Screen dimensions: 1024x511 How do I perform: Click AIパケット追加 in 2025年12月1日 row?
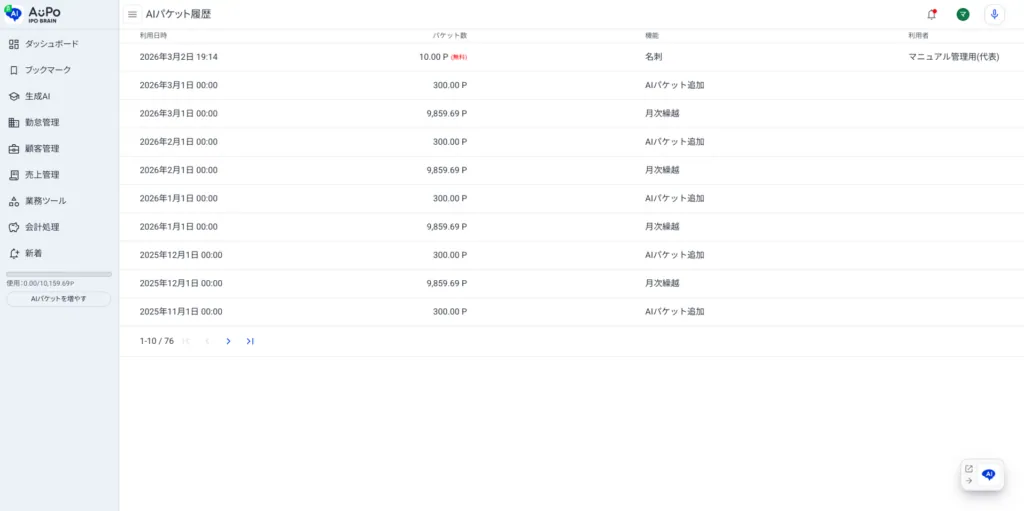[x=675, y=255]
